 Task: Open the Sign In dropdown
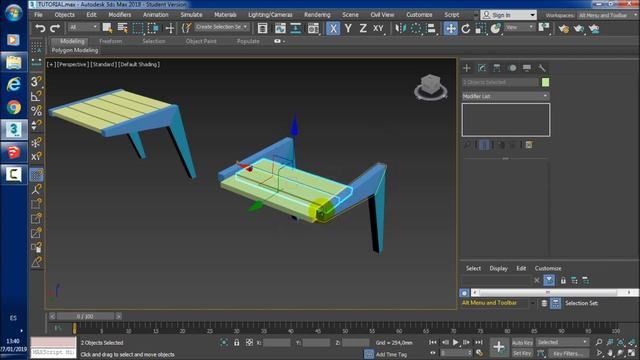coord(508,15)
